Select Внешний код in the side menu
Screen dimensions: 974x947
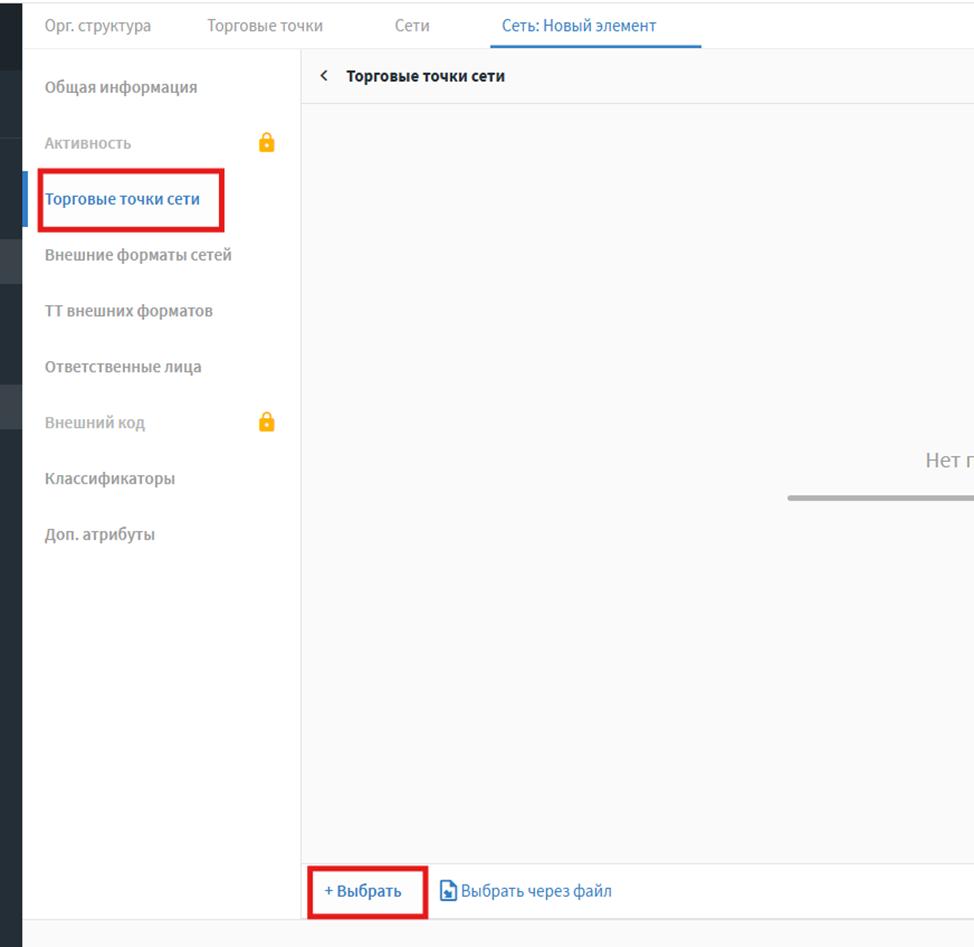(95, 423)
